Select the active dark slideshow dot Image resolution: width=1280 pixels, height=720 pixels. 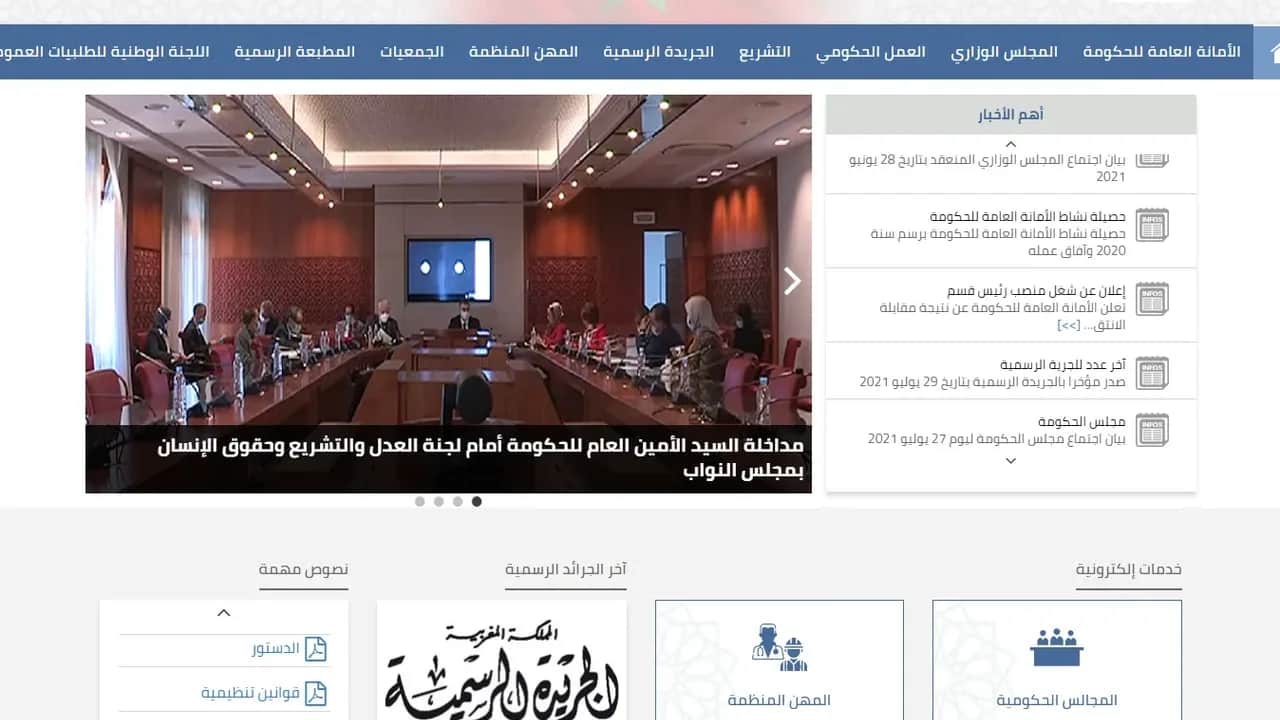(477, 502)
